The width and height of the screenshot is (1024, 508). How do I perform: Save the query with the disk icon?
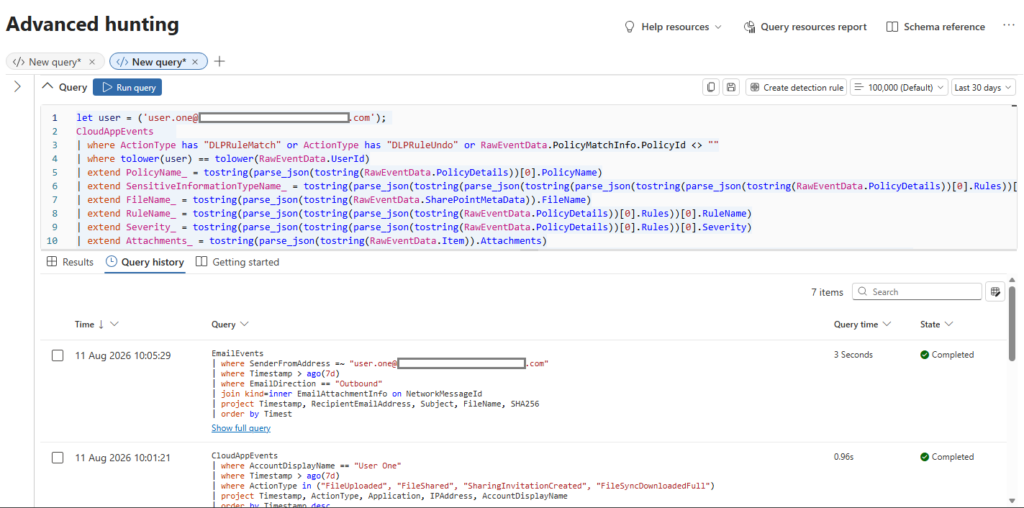click(731, 87)
